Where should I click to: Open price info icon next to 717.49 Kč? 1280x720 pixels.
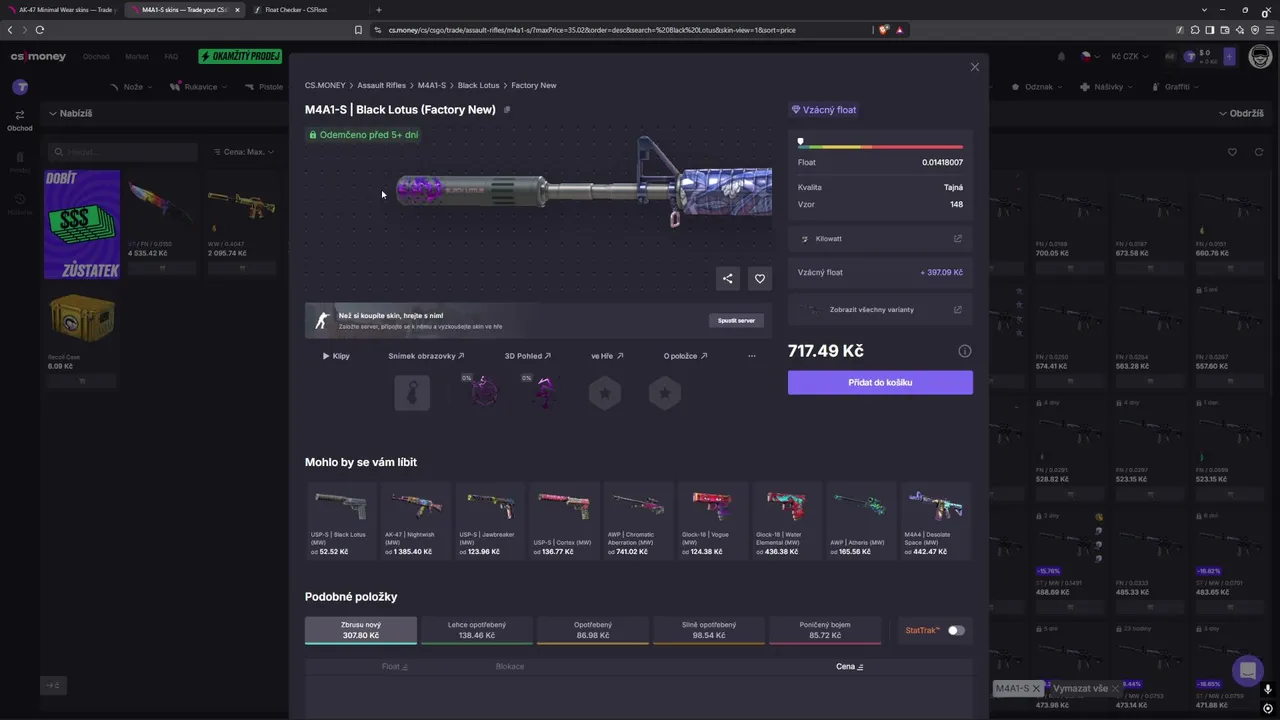pos(965,351)
